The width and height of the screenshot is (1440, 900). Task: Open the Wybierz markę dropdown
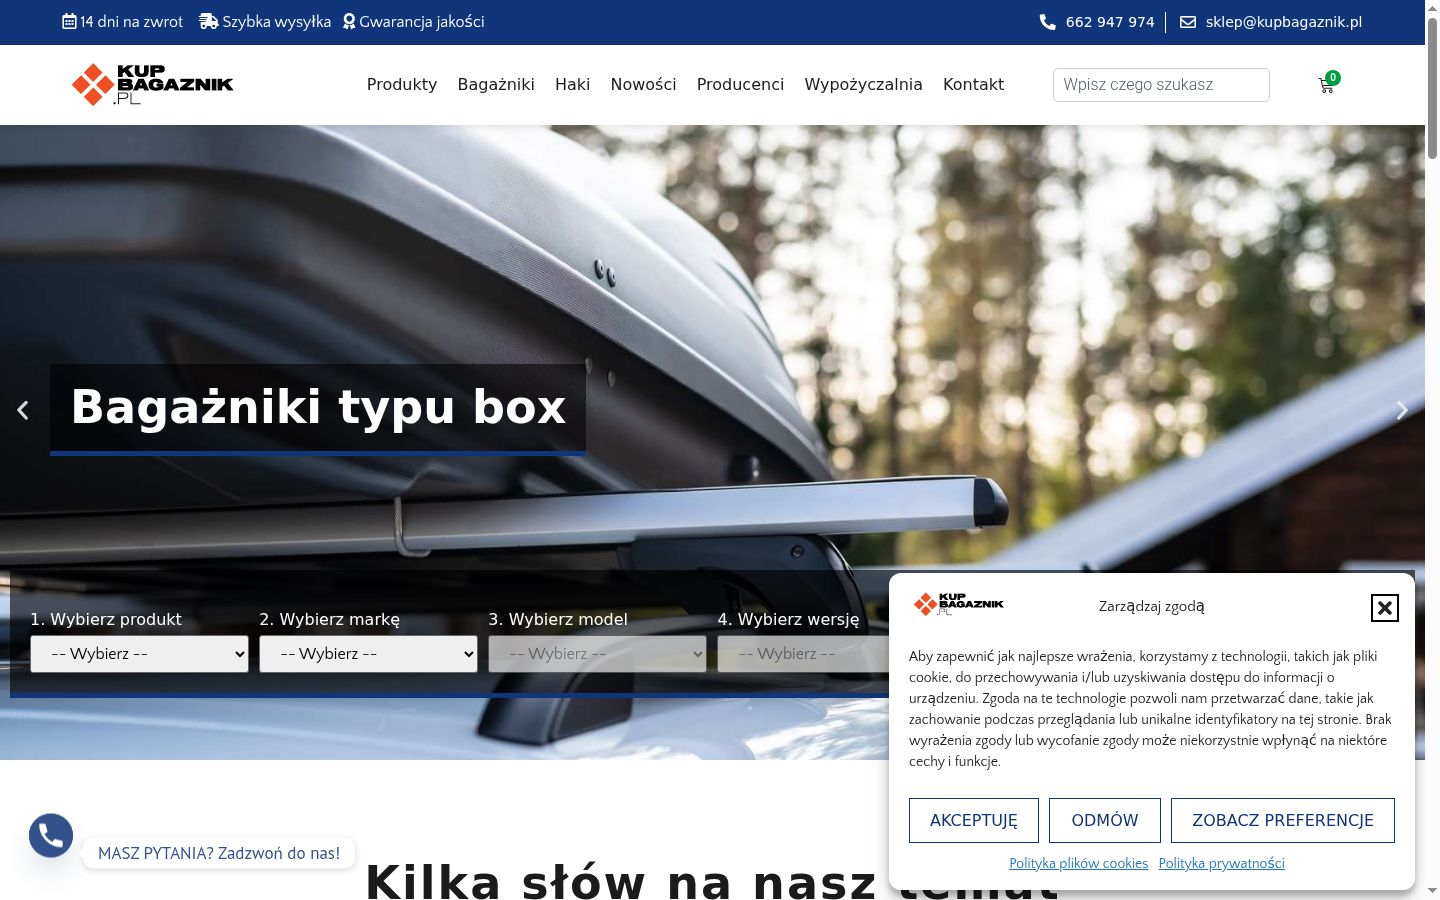click(x=368, y=654)
